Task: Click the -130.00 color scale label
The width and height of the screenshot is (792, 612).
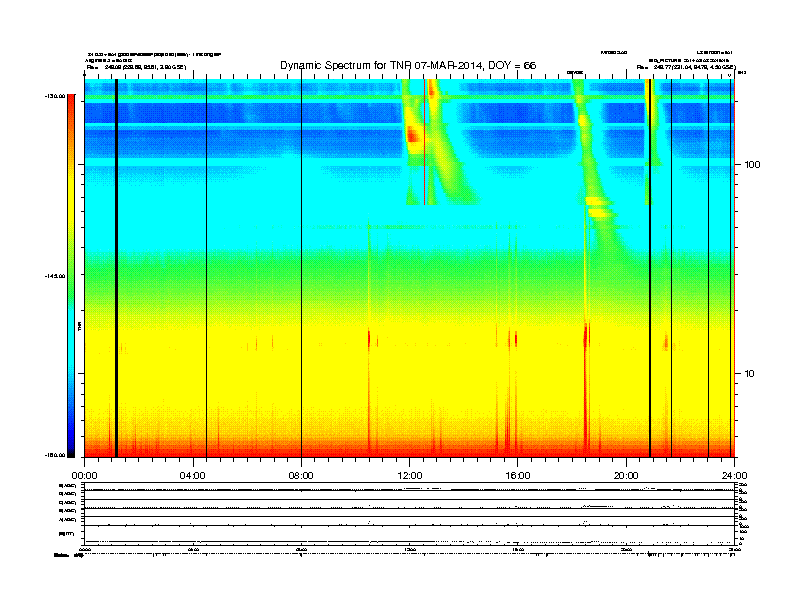Action: [55, 96]
